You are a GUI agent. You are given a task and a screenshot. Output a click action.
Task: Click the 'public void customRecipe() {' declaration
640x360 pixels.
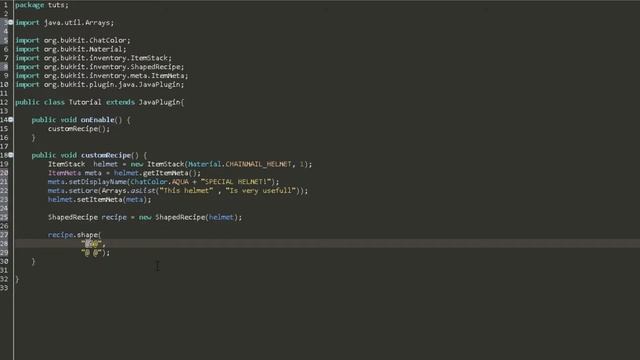[89, 155]
